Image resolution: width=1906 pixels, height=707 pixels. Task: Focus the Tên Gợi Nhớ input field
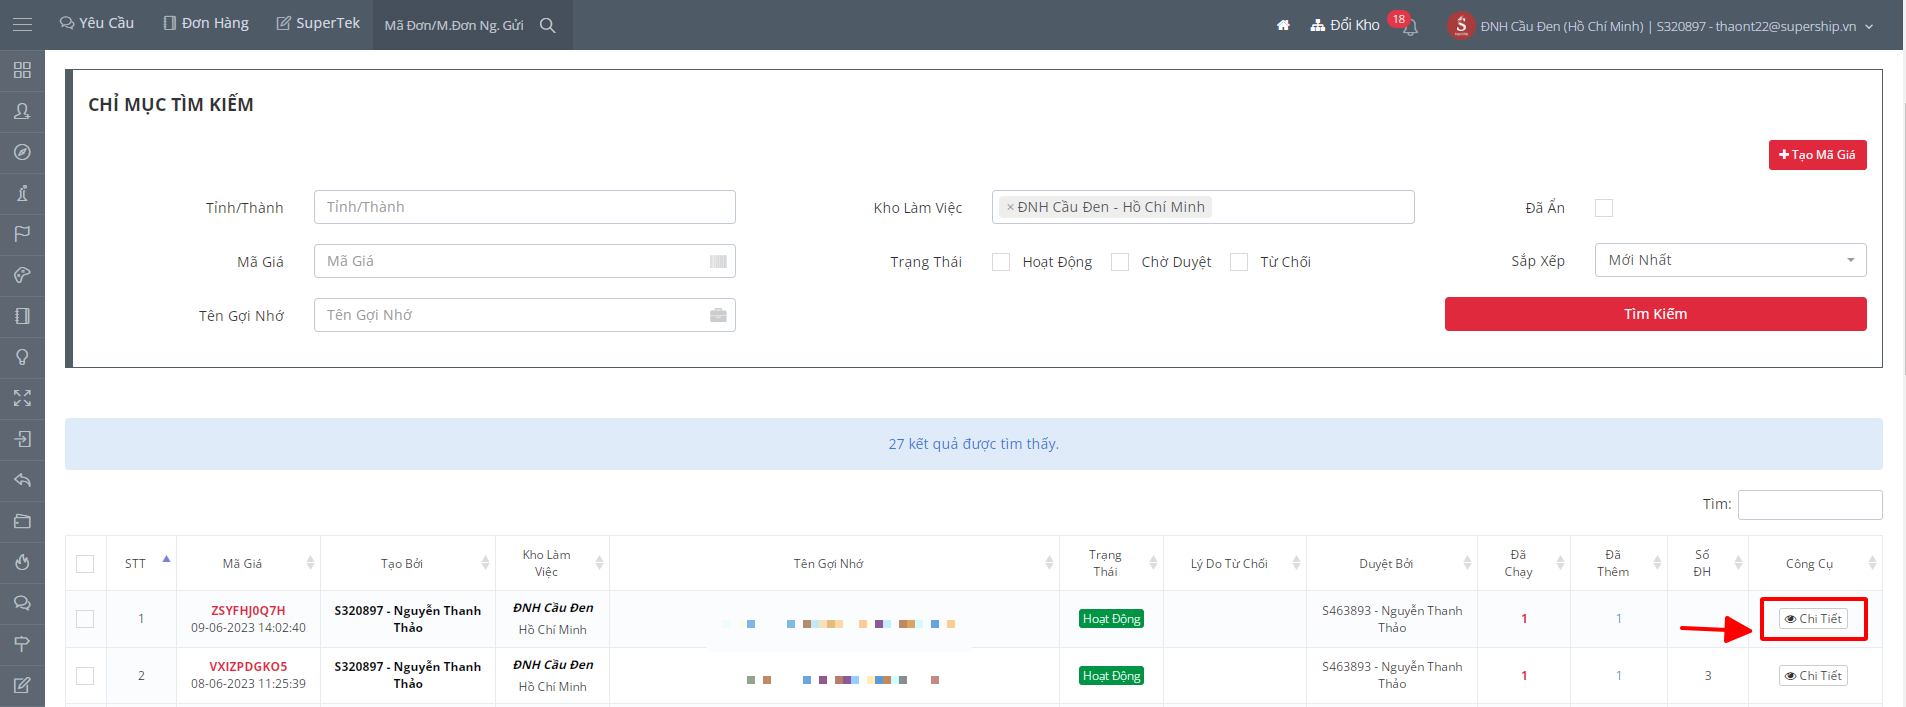tap(525, 315)
